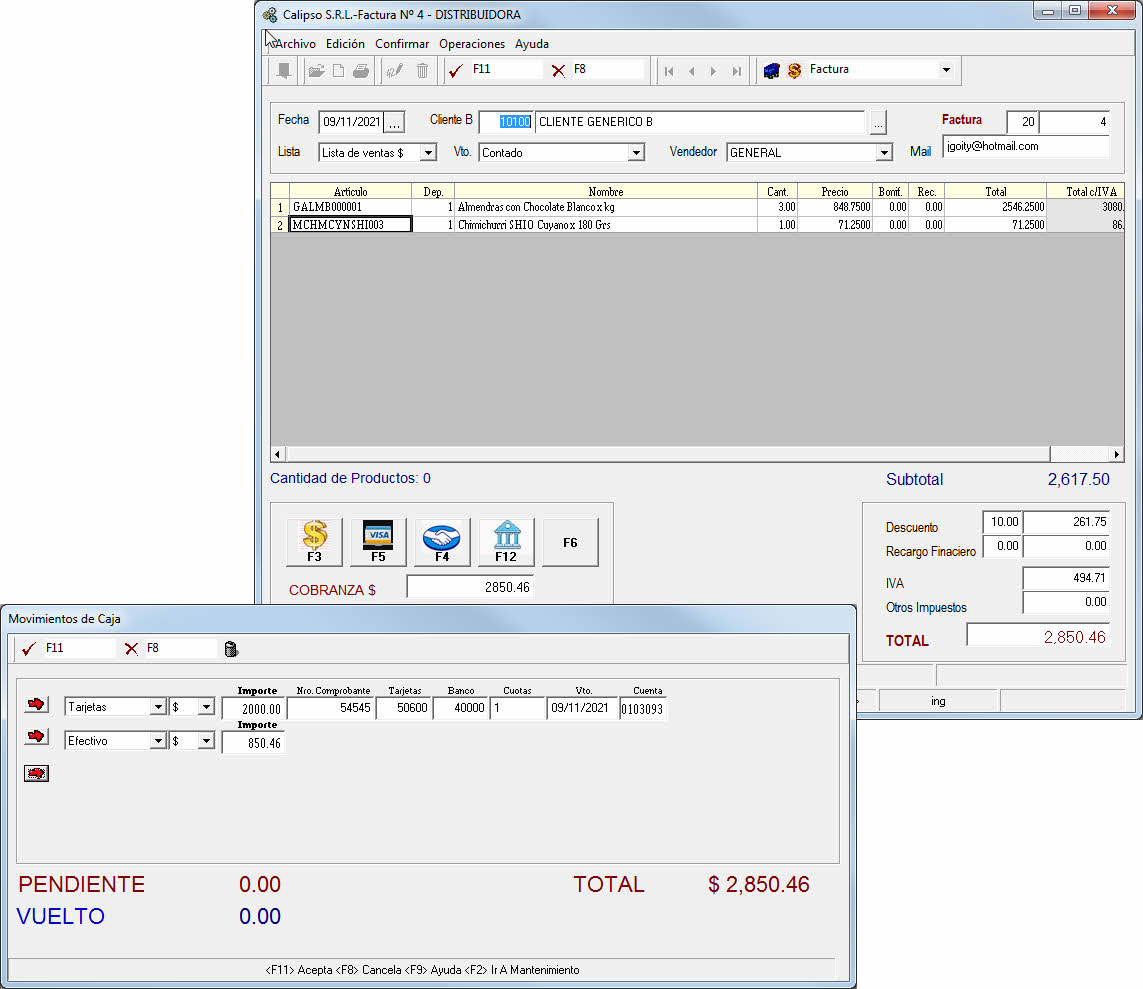Click the edit pencil icon in toolbar
The height and width of the screenshot is (989, 1143).
tap(395, 71)
